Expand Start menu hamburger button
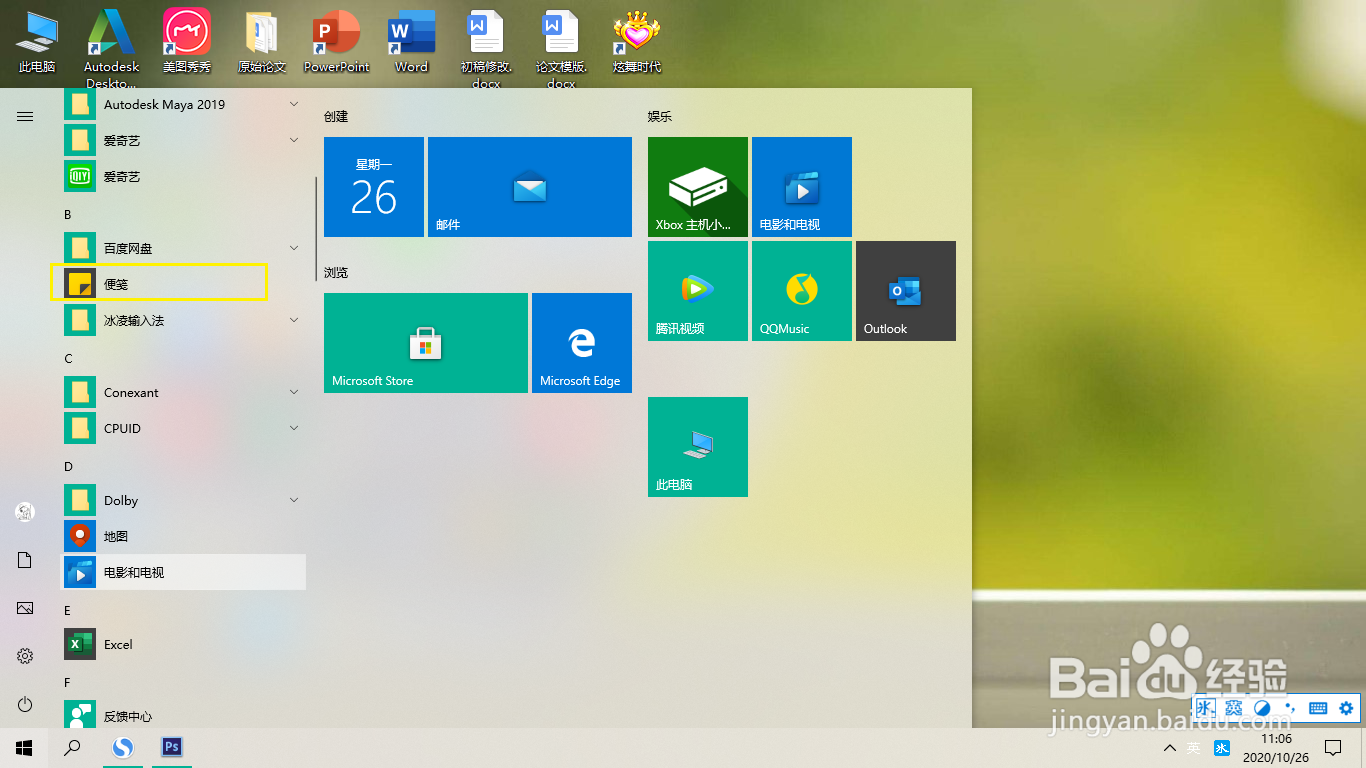Viewport: 1366px width, 768px height. pos(25,116)
